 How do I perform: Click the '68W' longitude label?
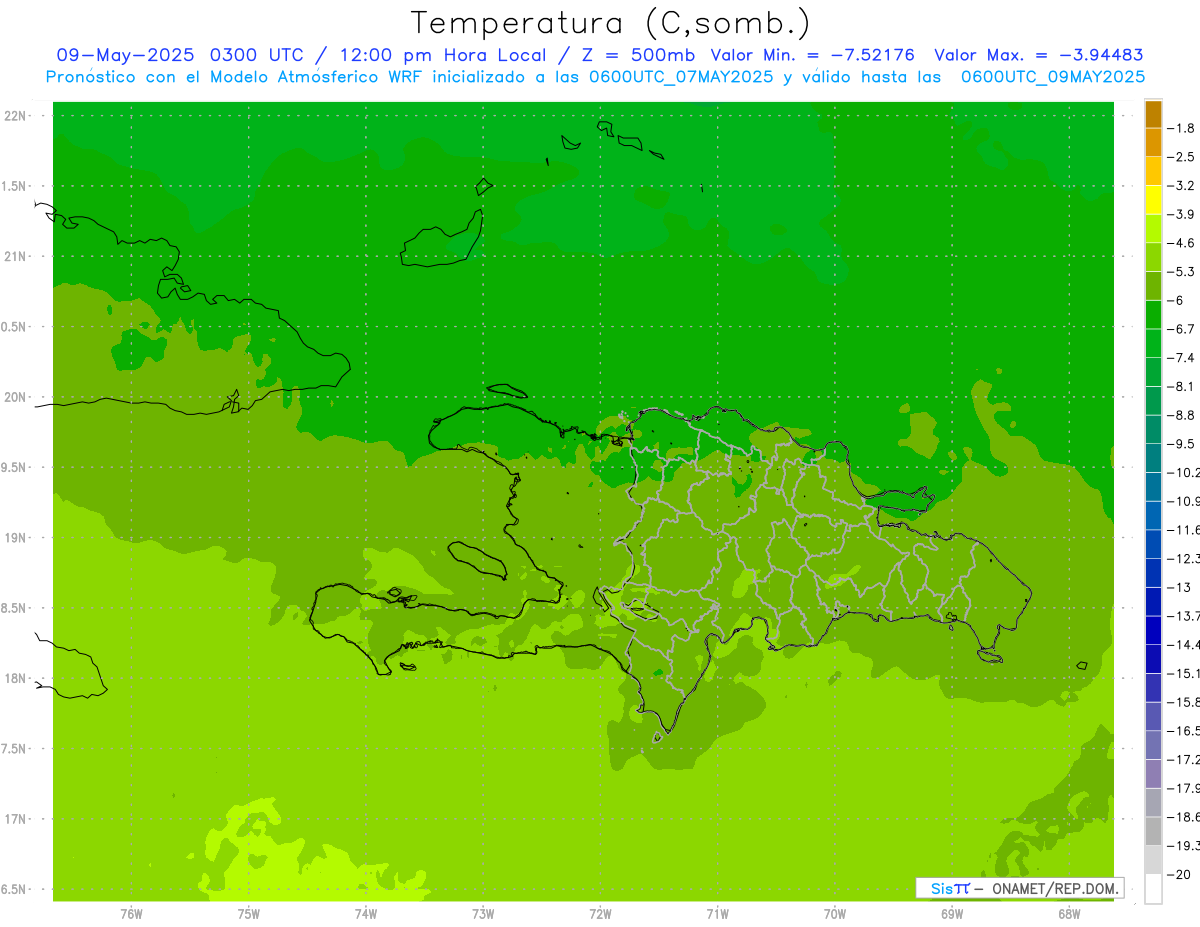(x=1069, y=914)
